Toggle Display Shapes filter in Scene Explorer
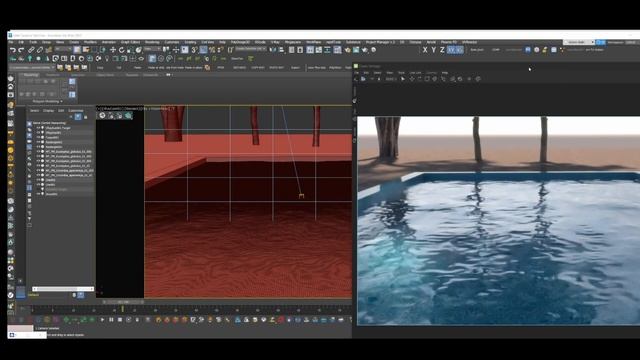 29,129
